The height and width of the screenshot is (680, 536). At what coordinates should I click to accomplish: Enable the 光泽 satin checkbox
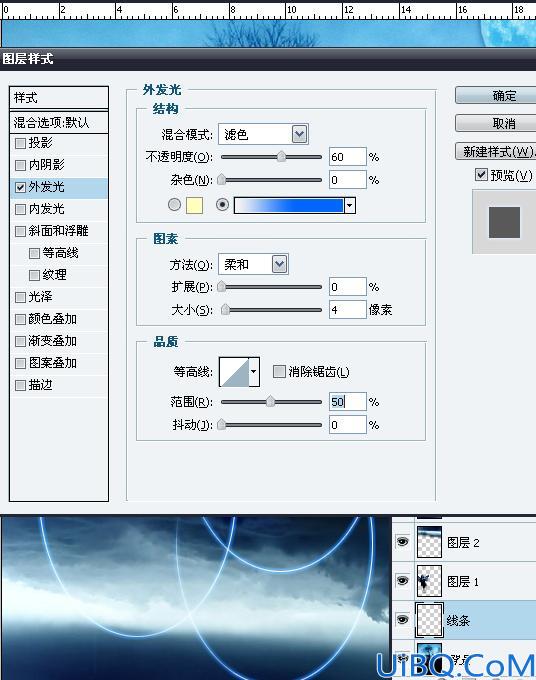coord(20,297)
